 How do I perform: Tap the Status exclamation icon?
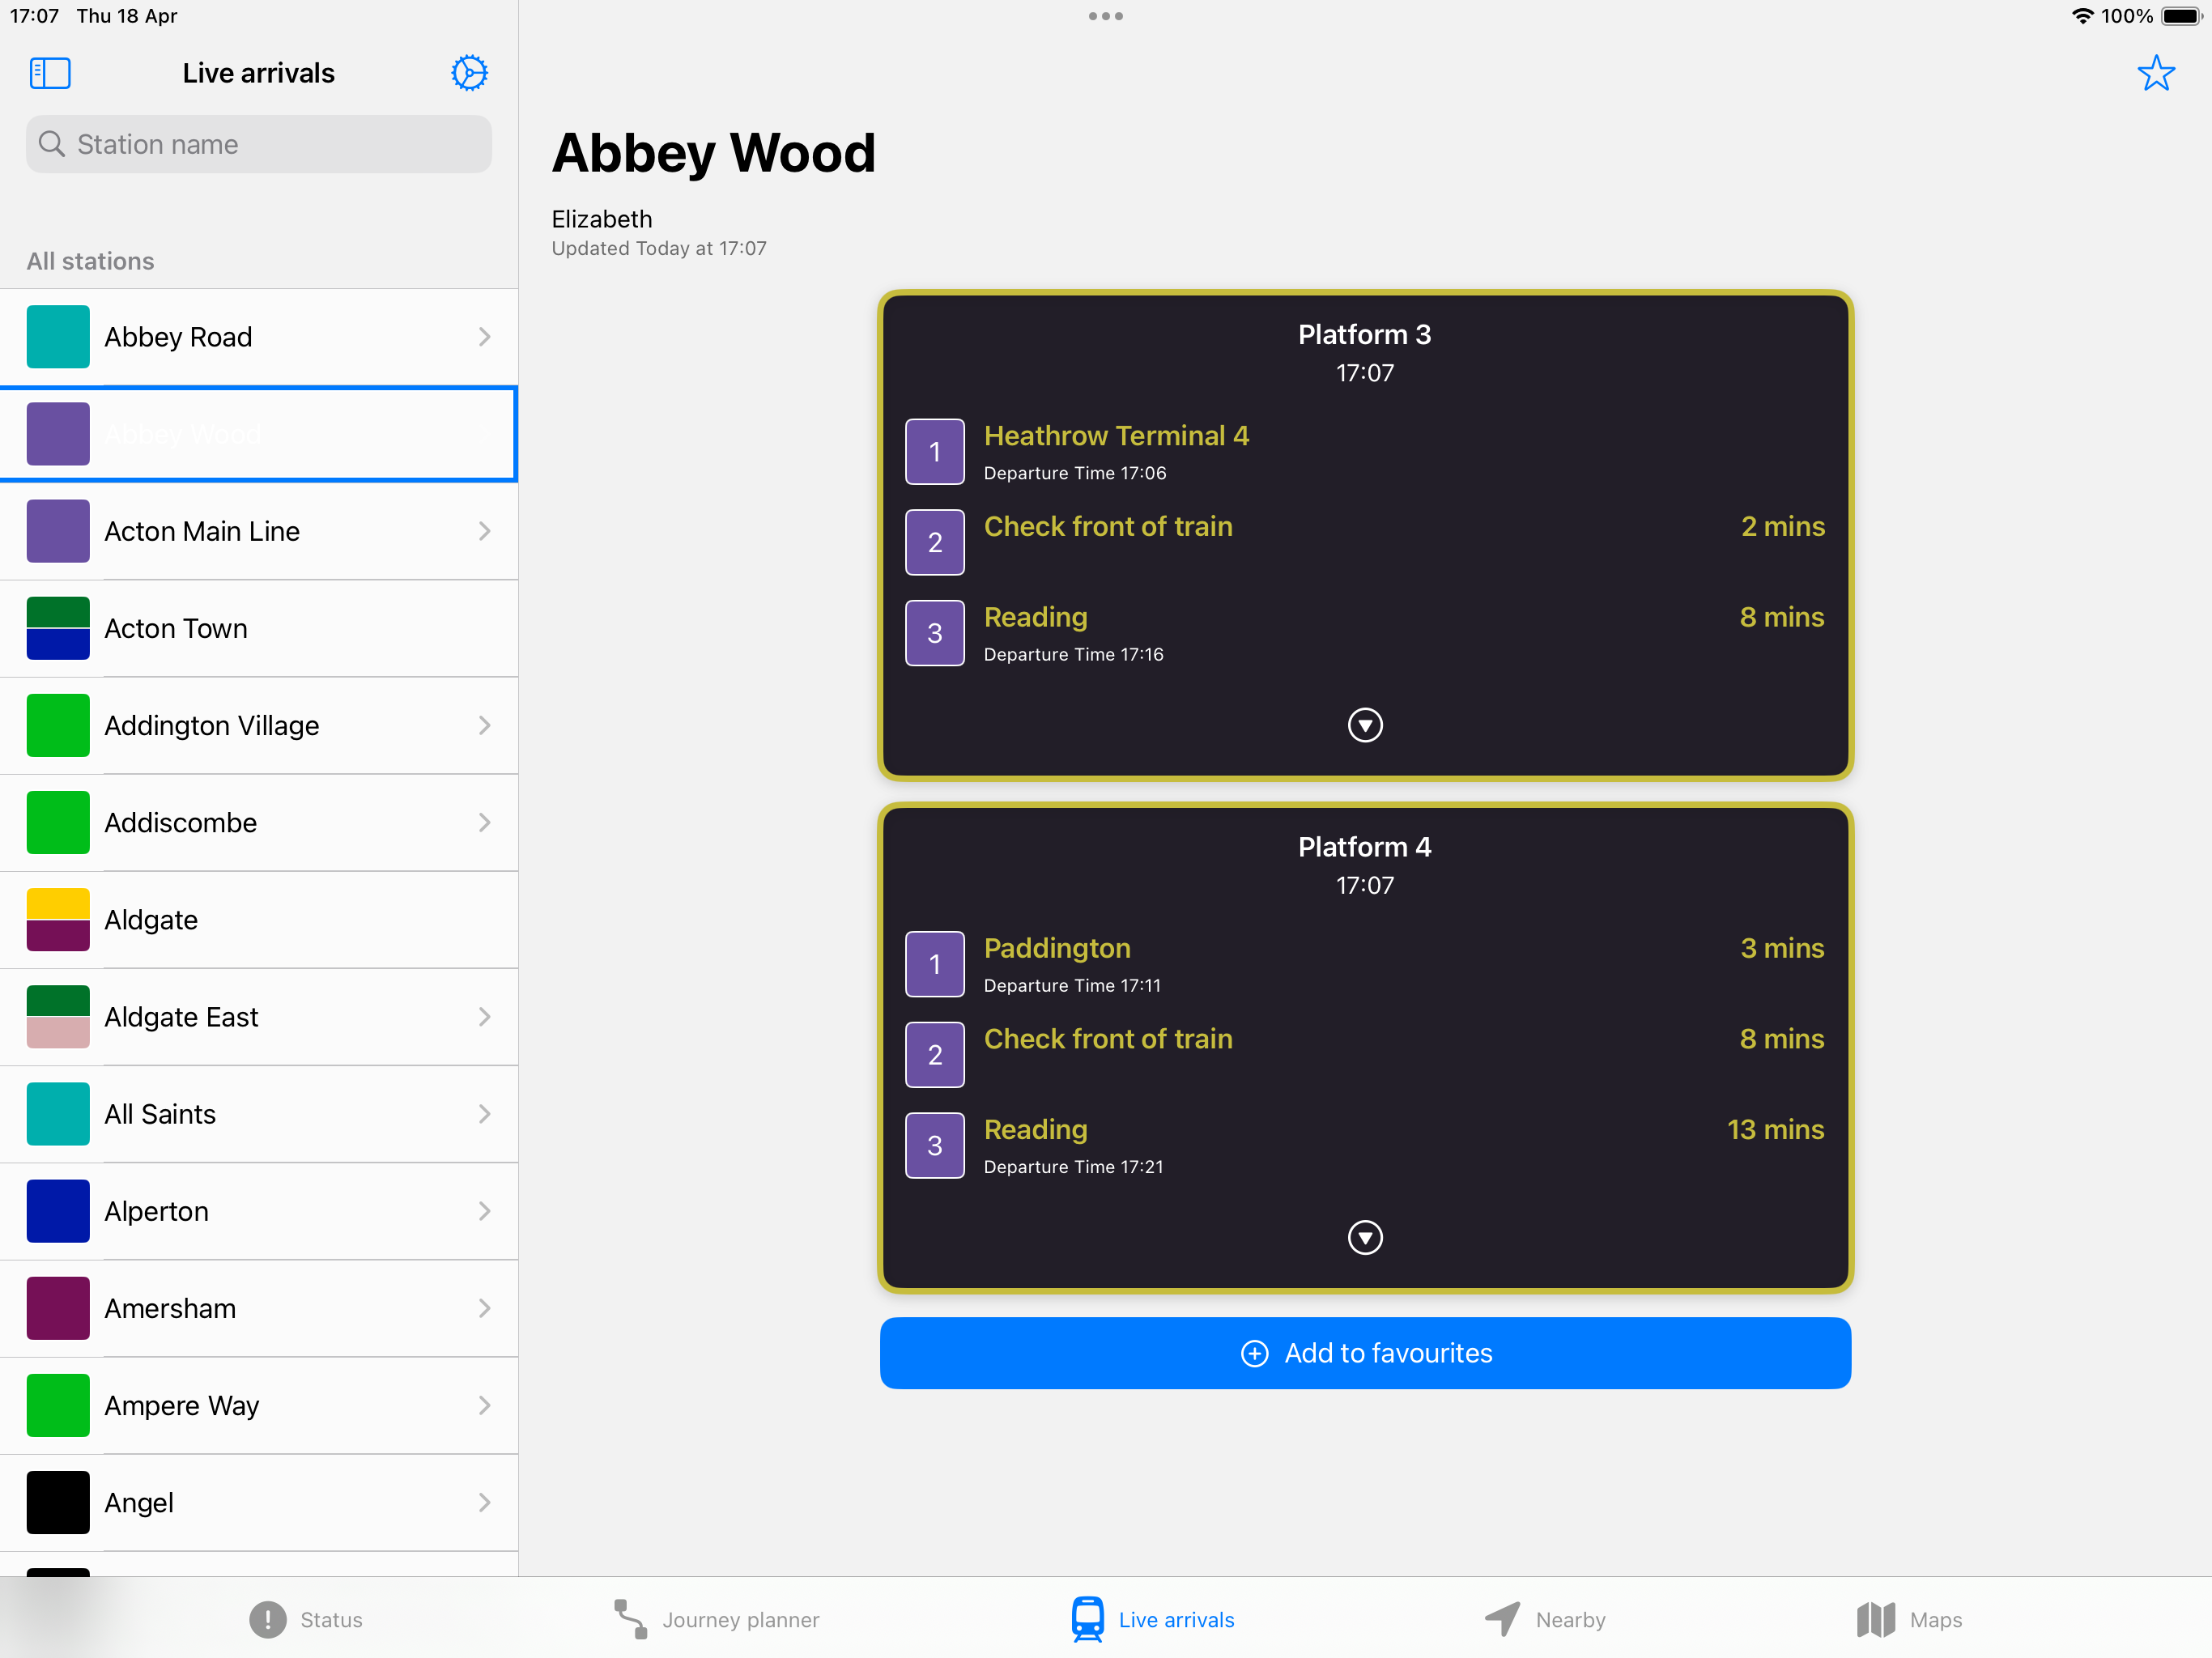tap(267, 1619)
